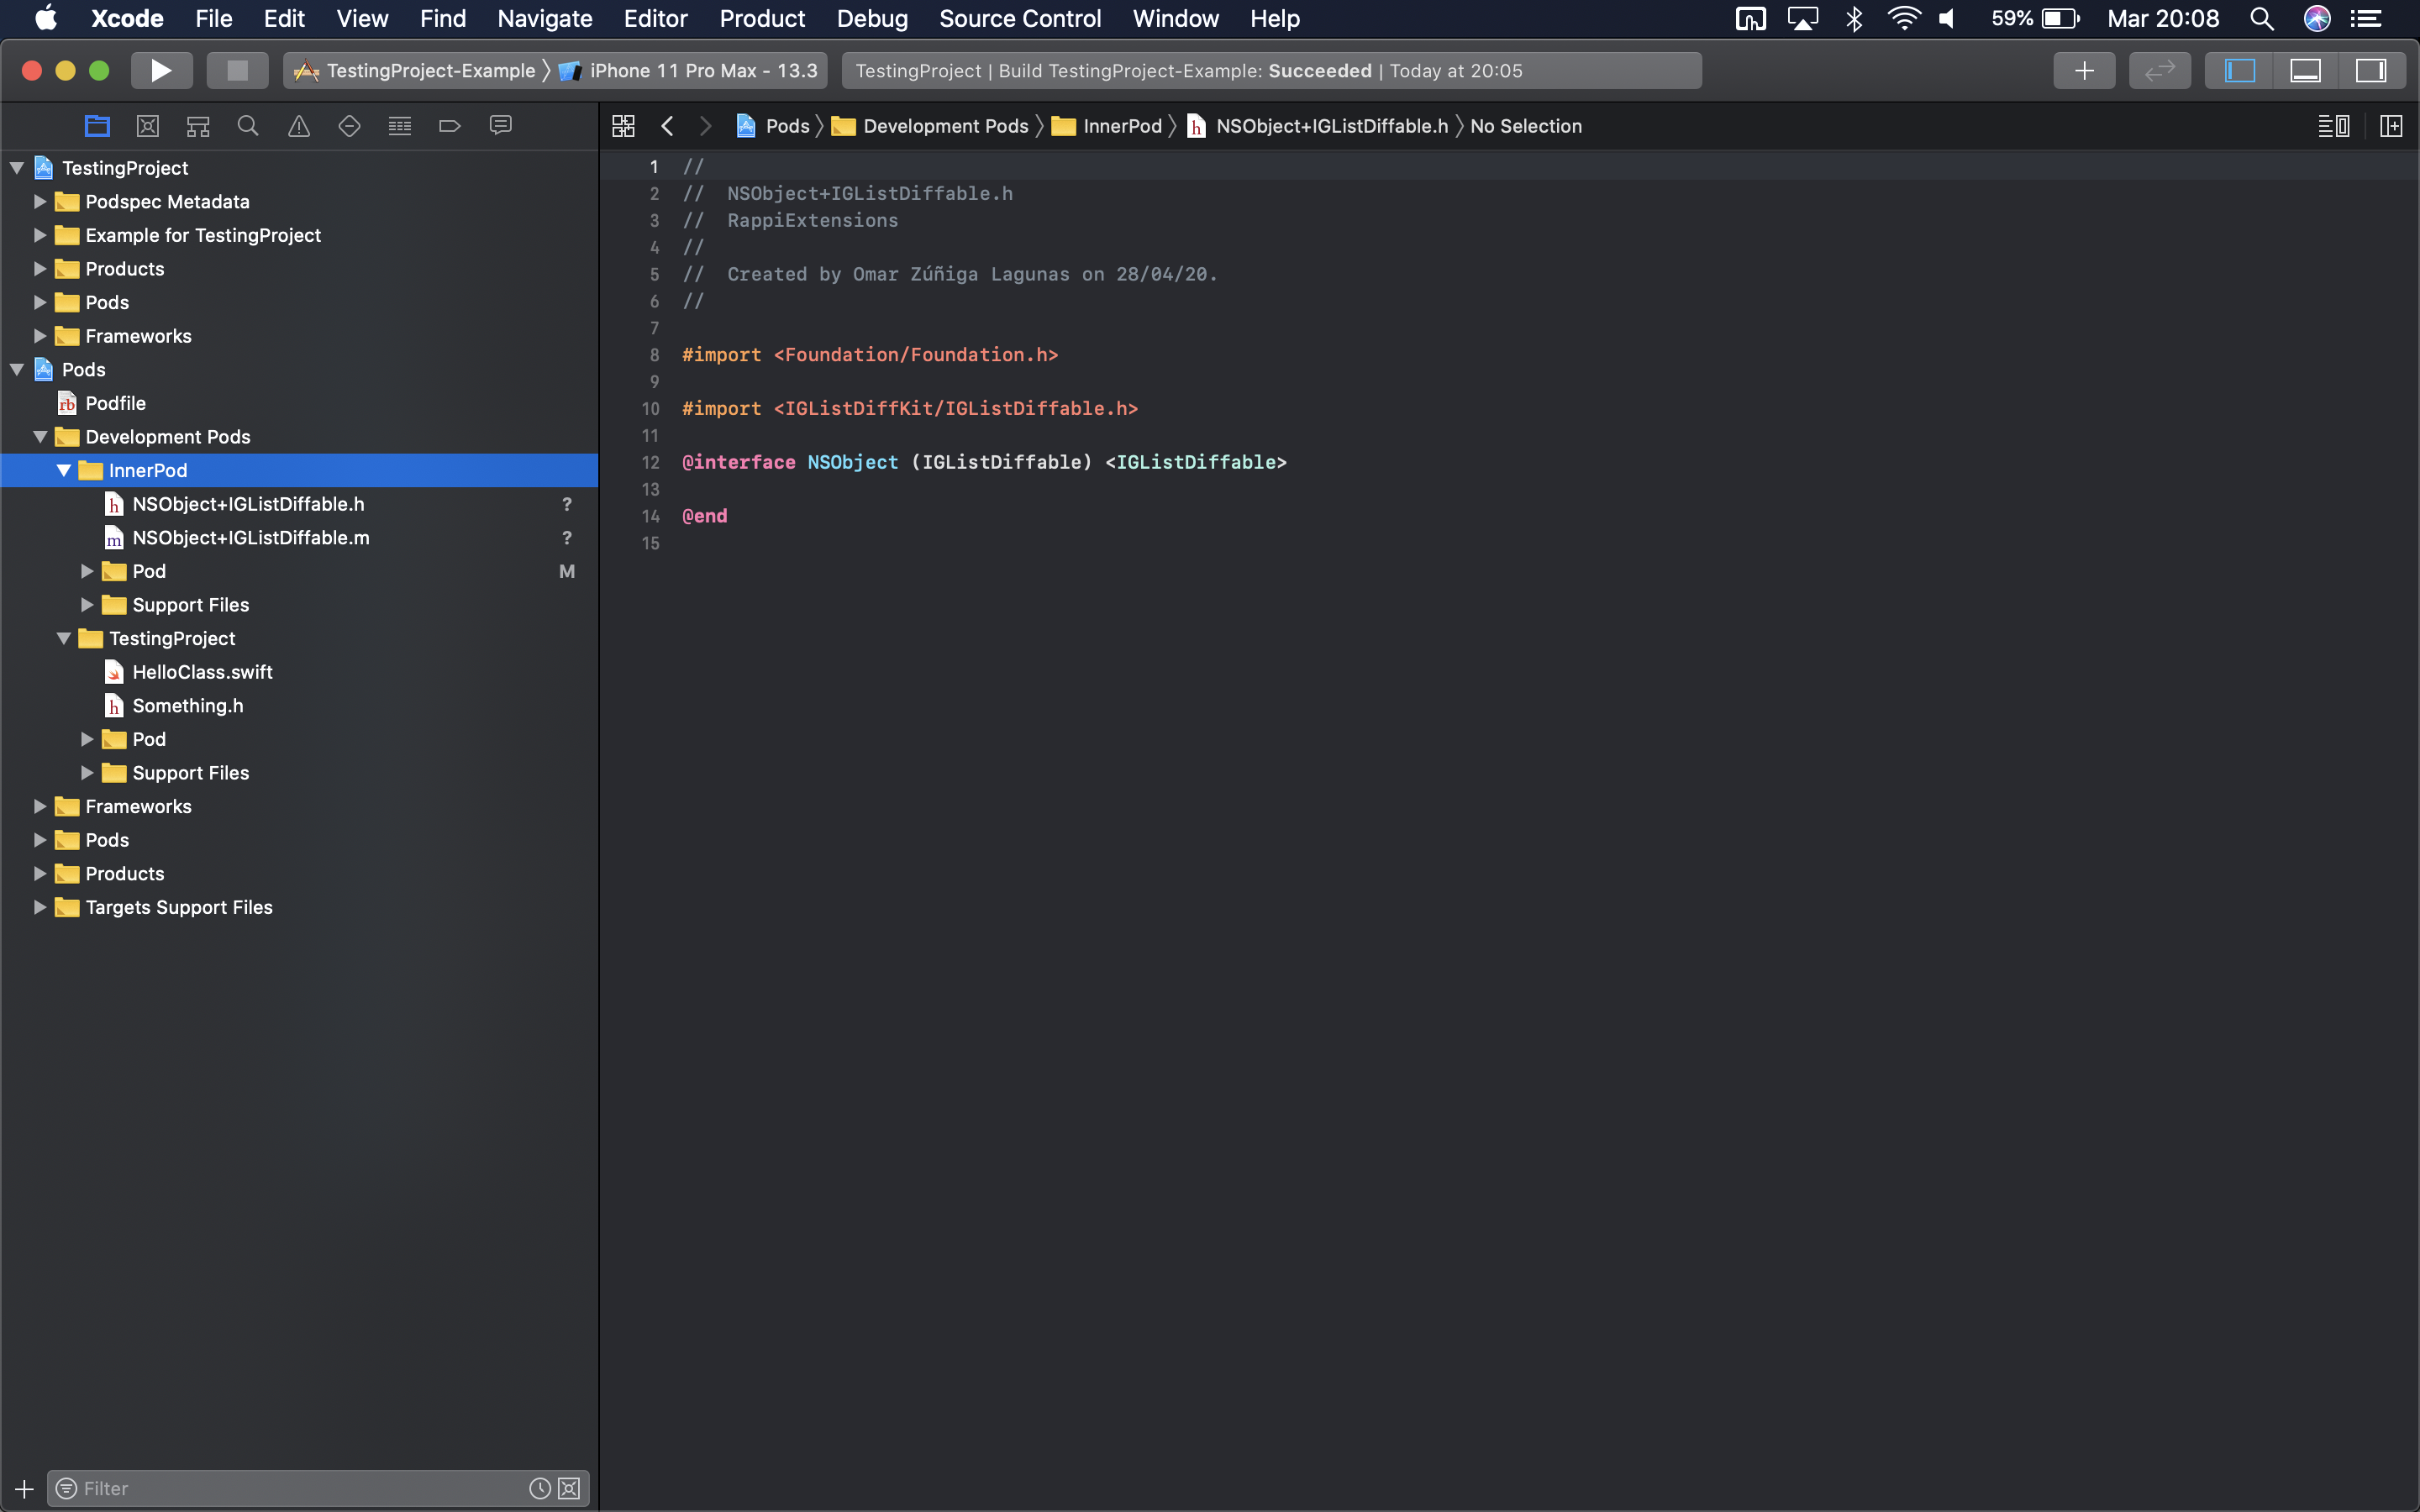The width and height of the screenshot is (2420, 1512).
Task: Expand the Targets Support Files folder
Action: click(40, 907)
